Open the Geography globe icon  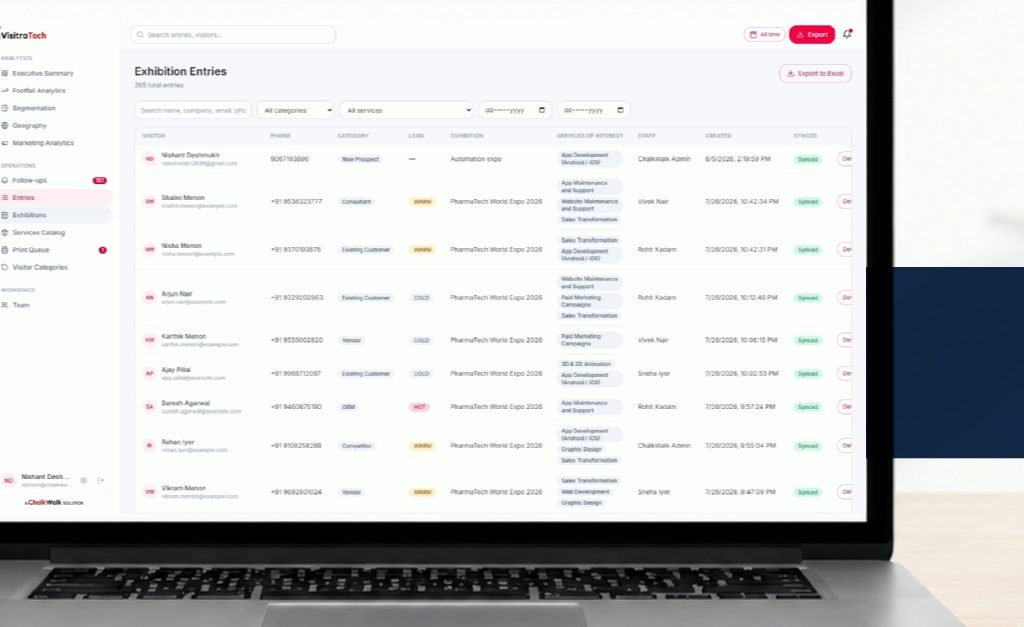tap(5, 125)
